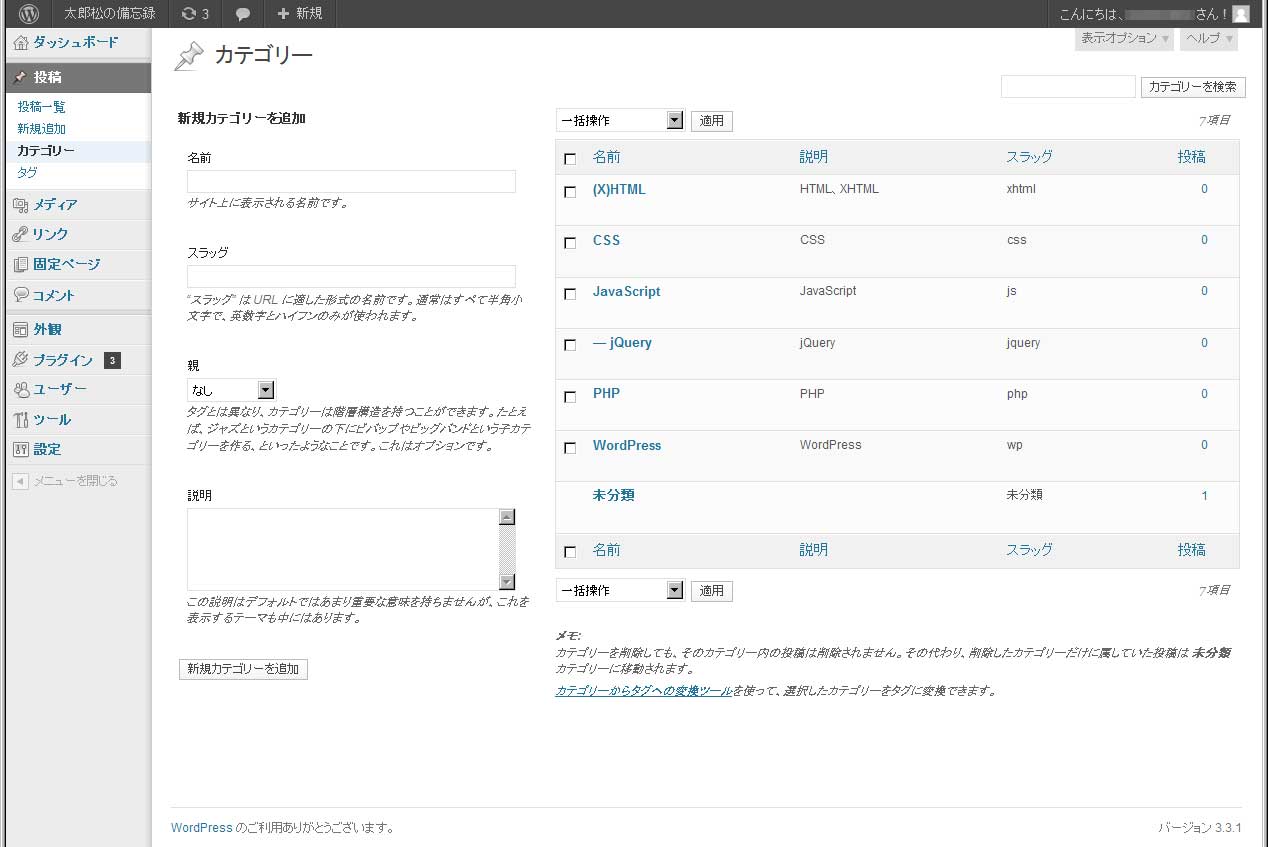Open カテゴリーからタグへの変換ツール link

tap(644, 690)
